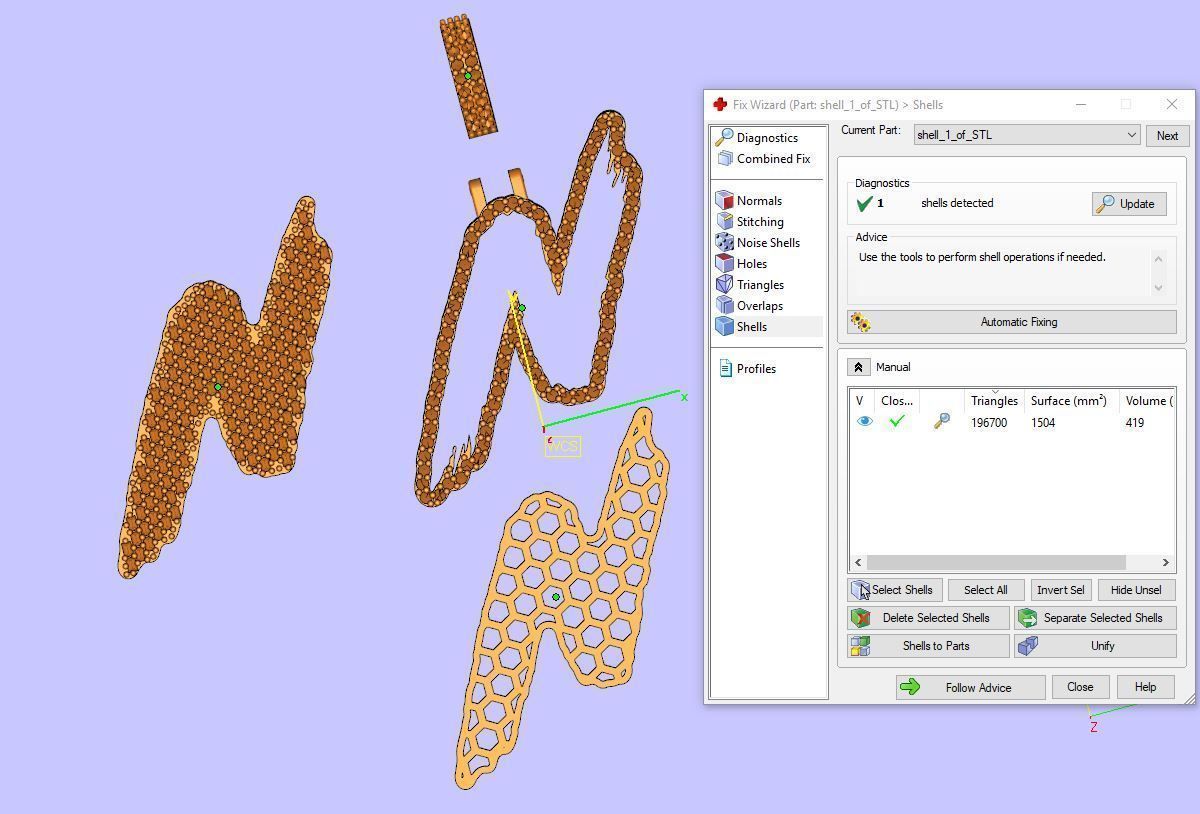Select the 419 volume value cell
The height and width of the screenshot is (814, 1200).
tap(1134, 423)
